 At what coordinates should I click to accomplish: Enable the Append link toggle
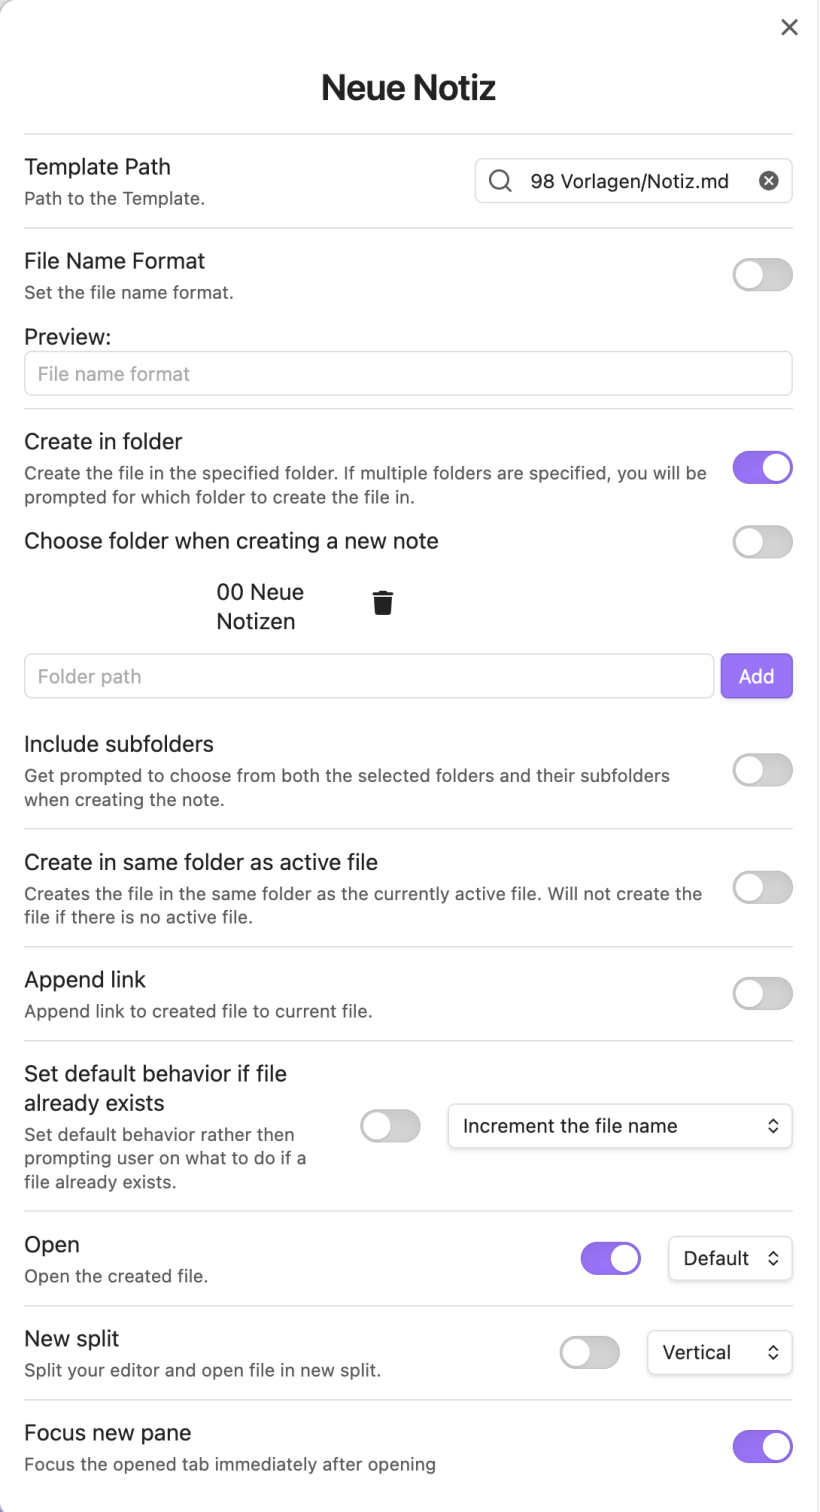pos(762,993)
